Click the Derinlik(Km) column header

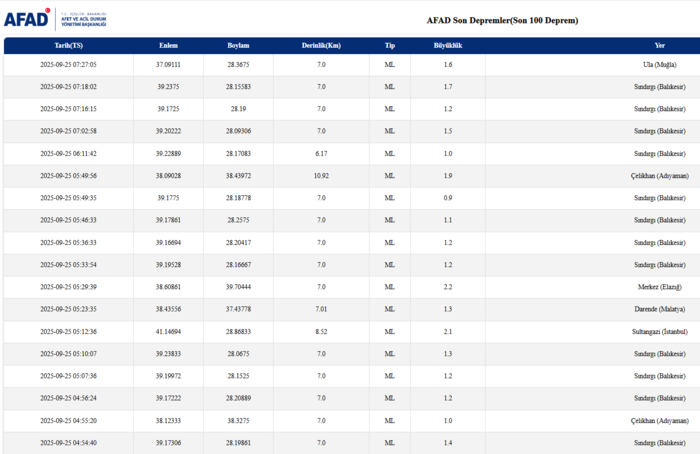coord(321,46)
